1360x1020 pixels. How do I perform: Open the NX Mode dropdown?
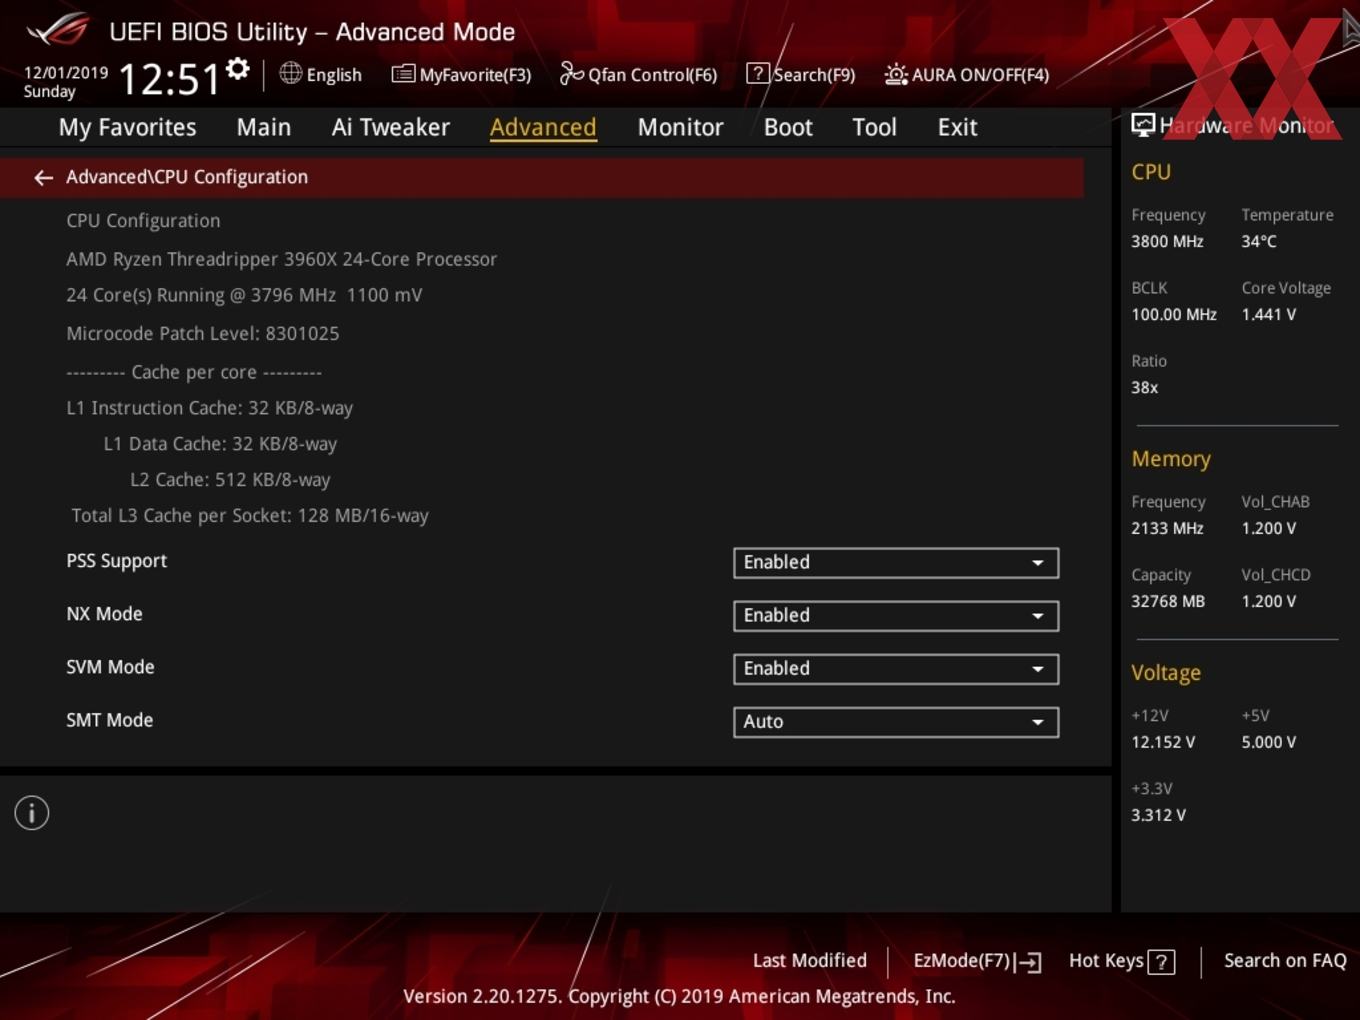(896, 616)
